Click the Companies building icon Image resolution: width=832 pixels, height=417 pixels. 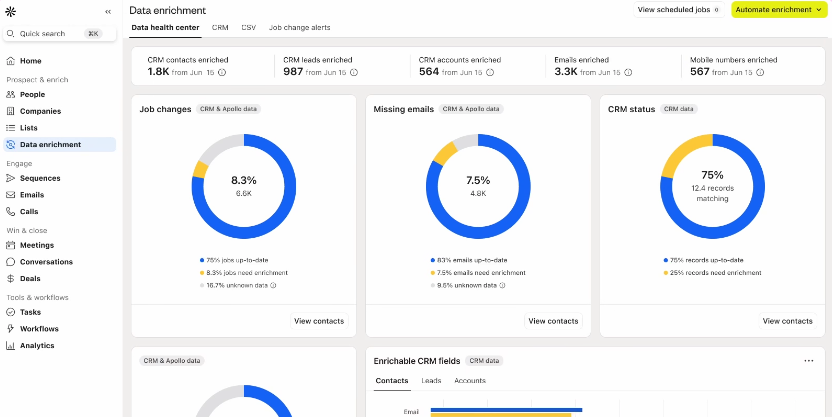click(10, 111)
